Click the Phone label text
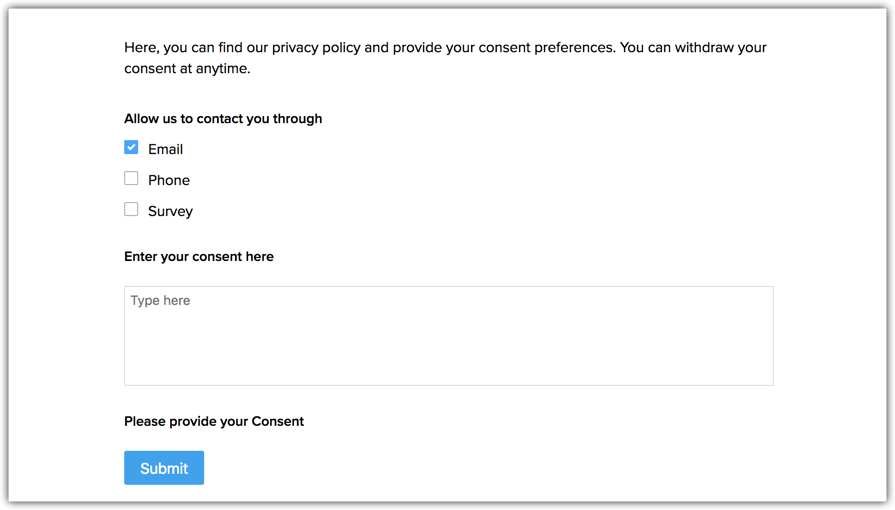895x510 pixels. click(x=169, y=180)
